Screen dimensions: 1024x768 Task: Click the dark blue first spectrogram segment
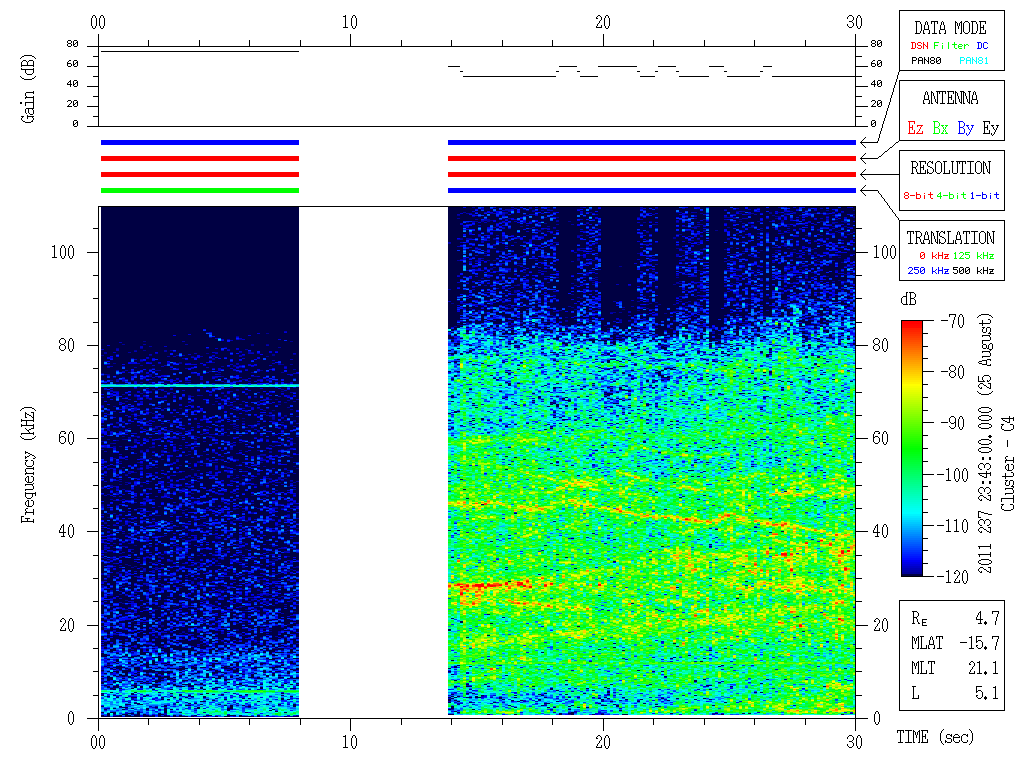click(199, 462)
